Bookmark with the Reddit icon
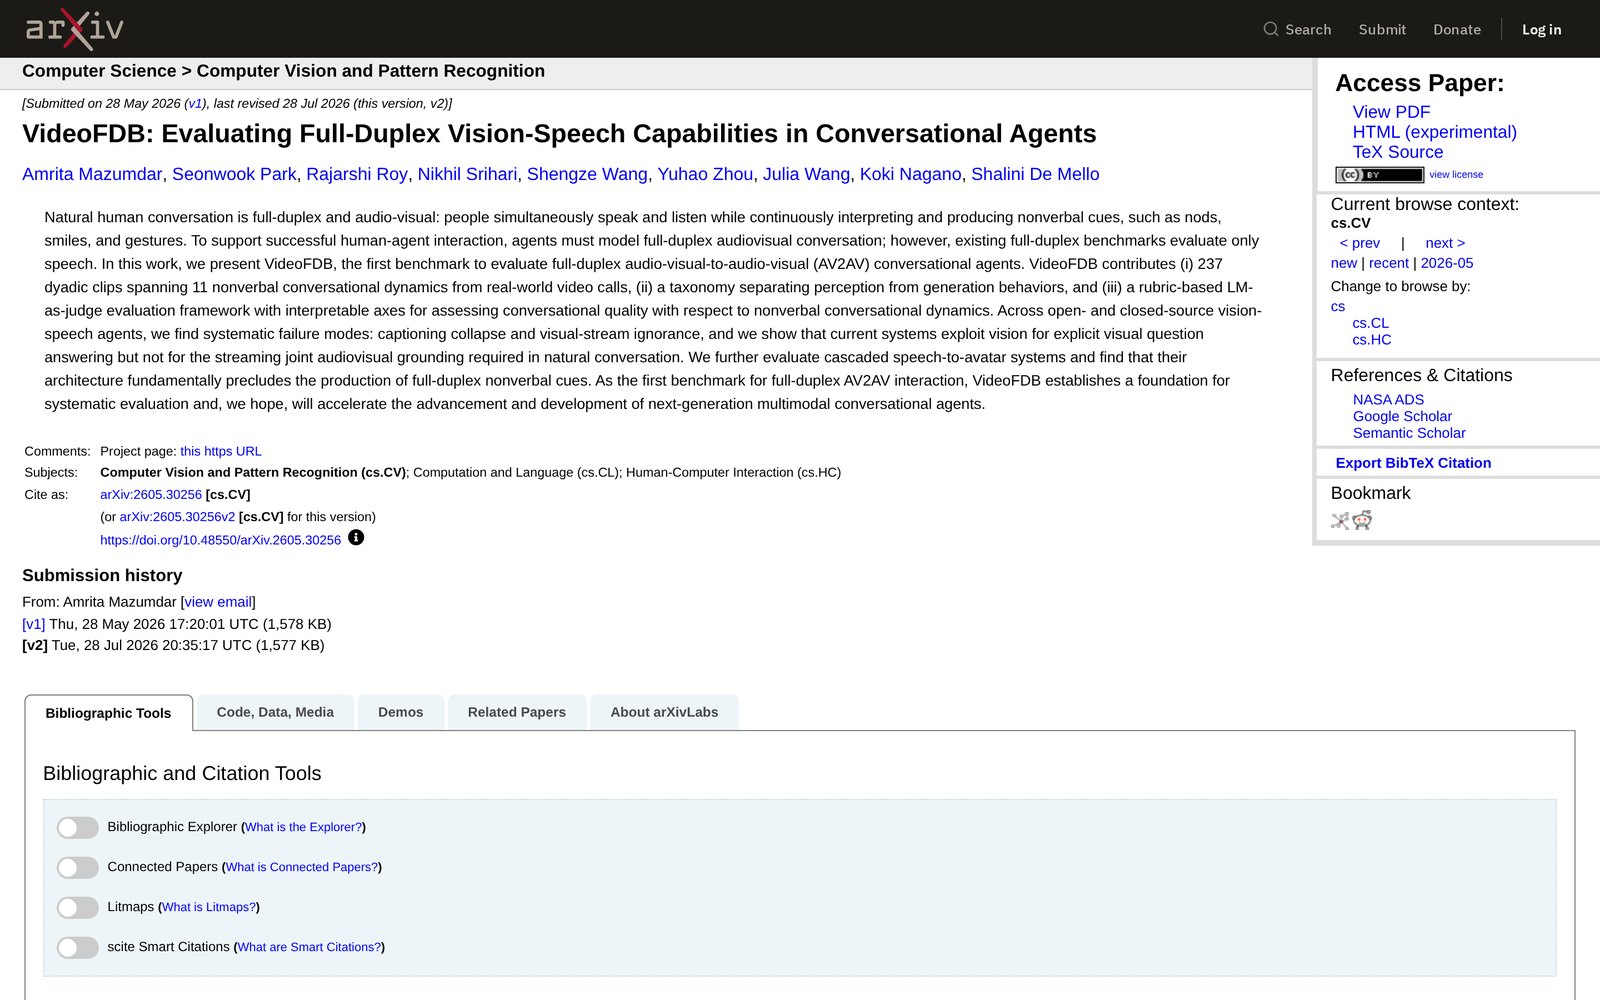1600x1000 pixels. (x=1362, y=520)
